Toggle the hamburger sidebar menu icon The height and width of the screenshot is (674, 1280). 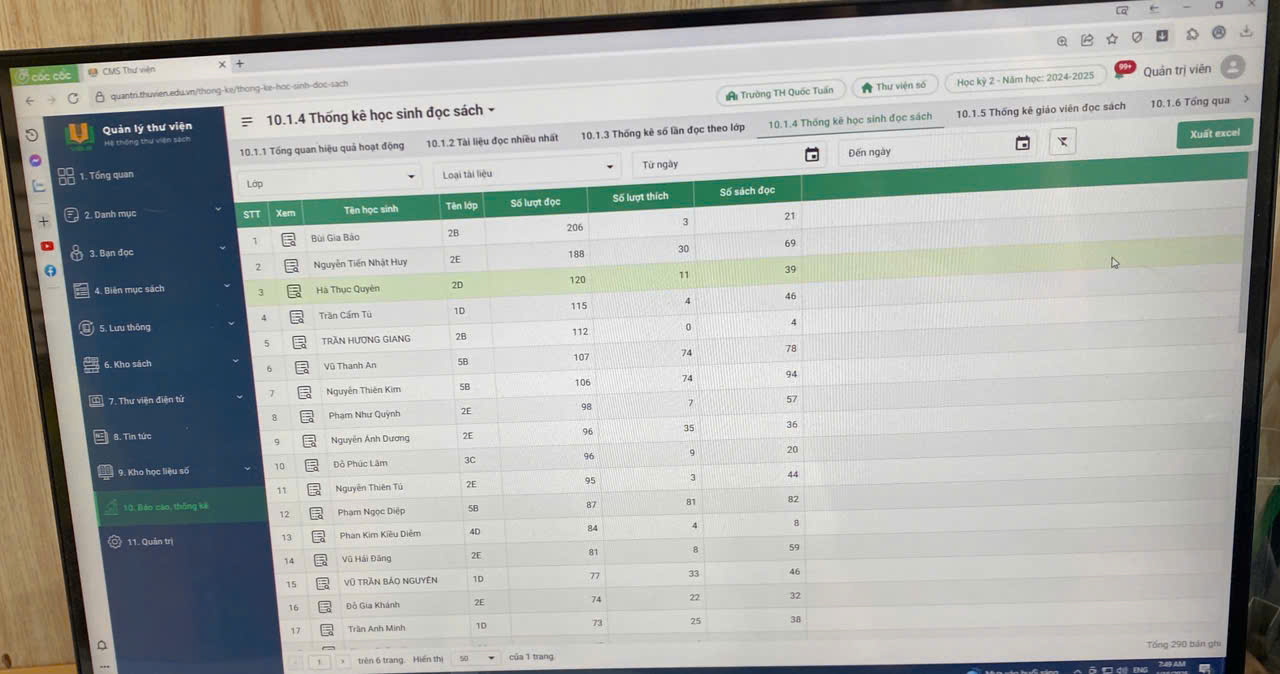pos(247,122)
